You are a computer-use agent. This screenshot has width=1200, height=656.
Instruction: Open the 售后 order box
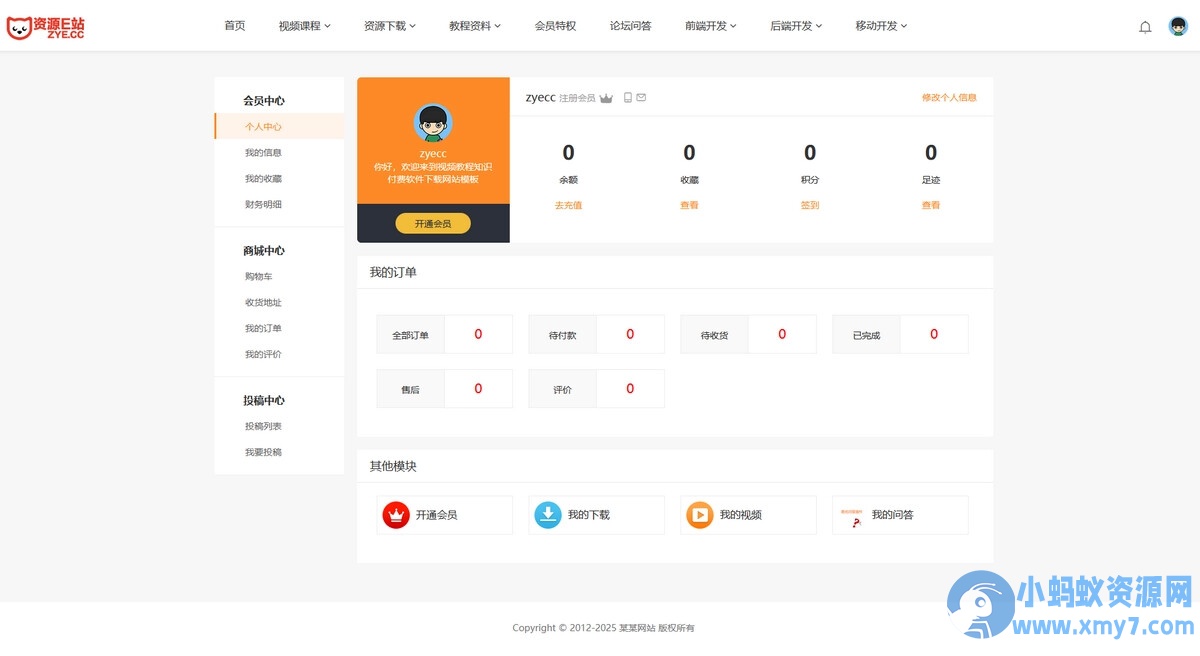[x=445, y=389]
